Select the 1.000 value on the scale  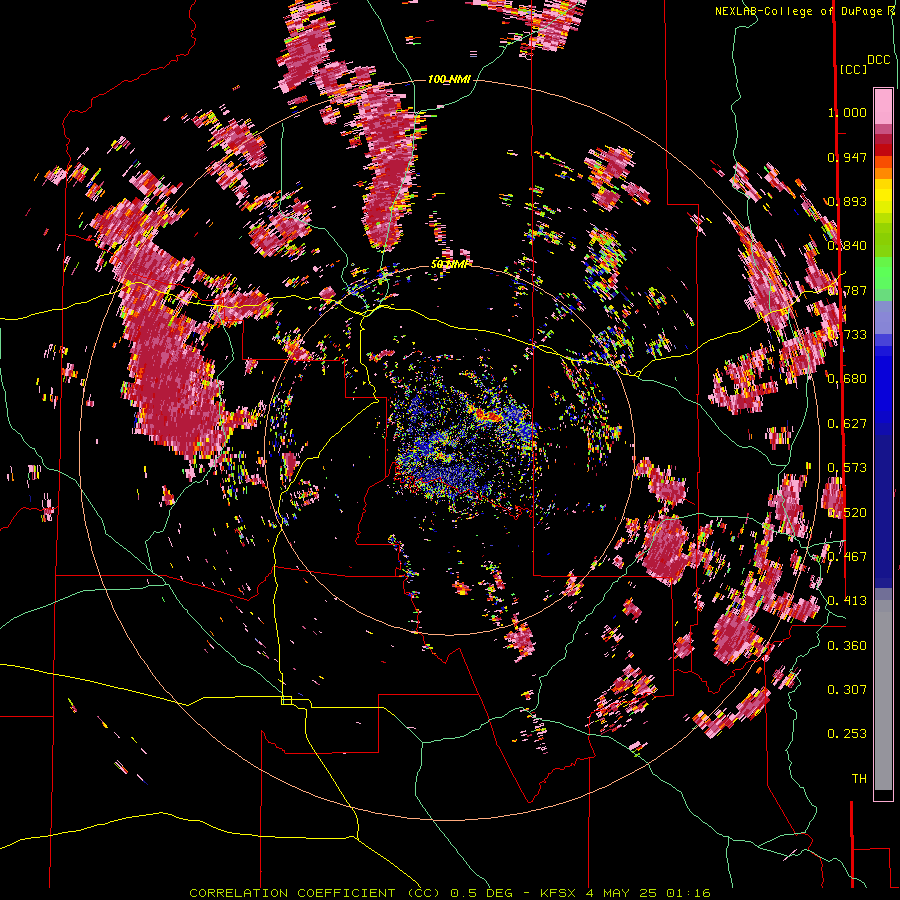[847, 112]
